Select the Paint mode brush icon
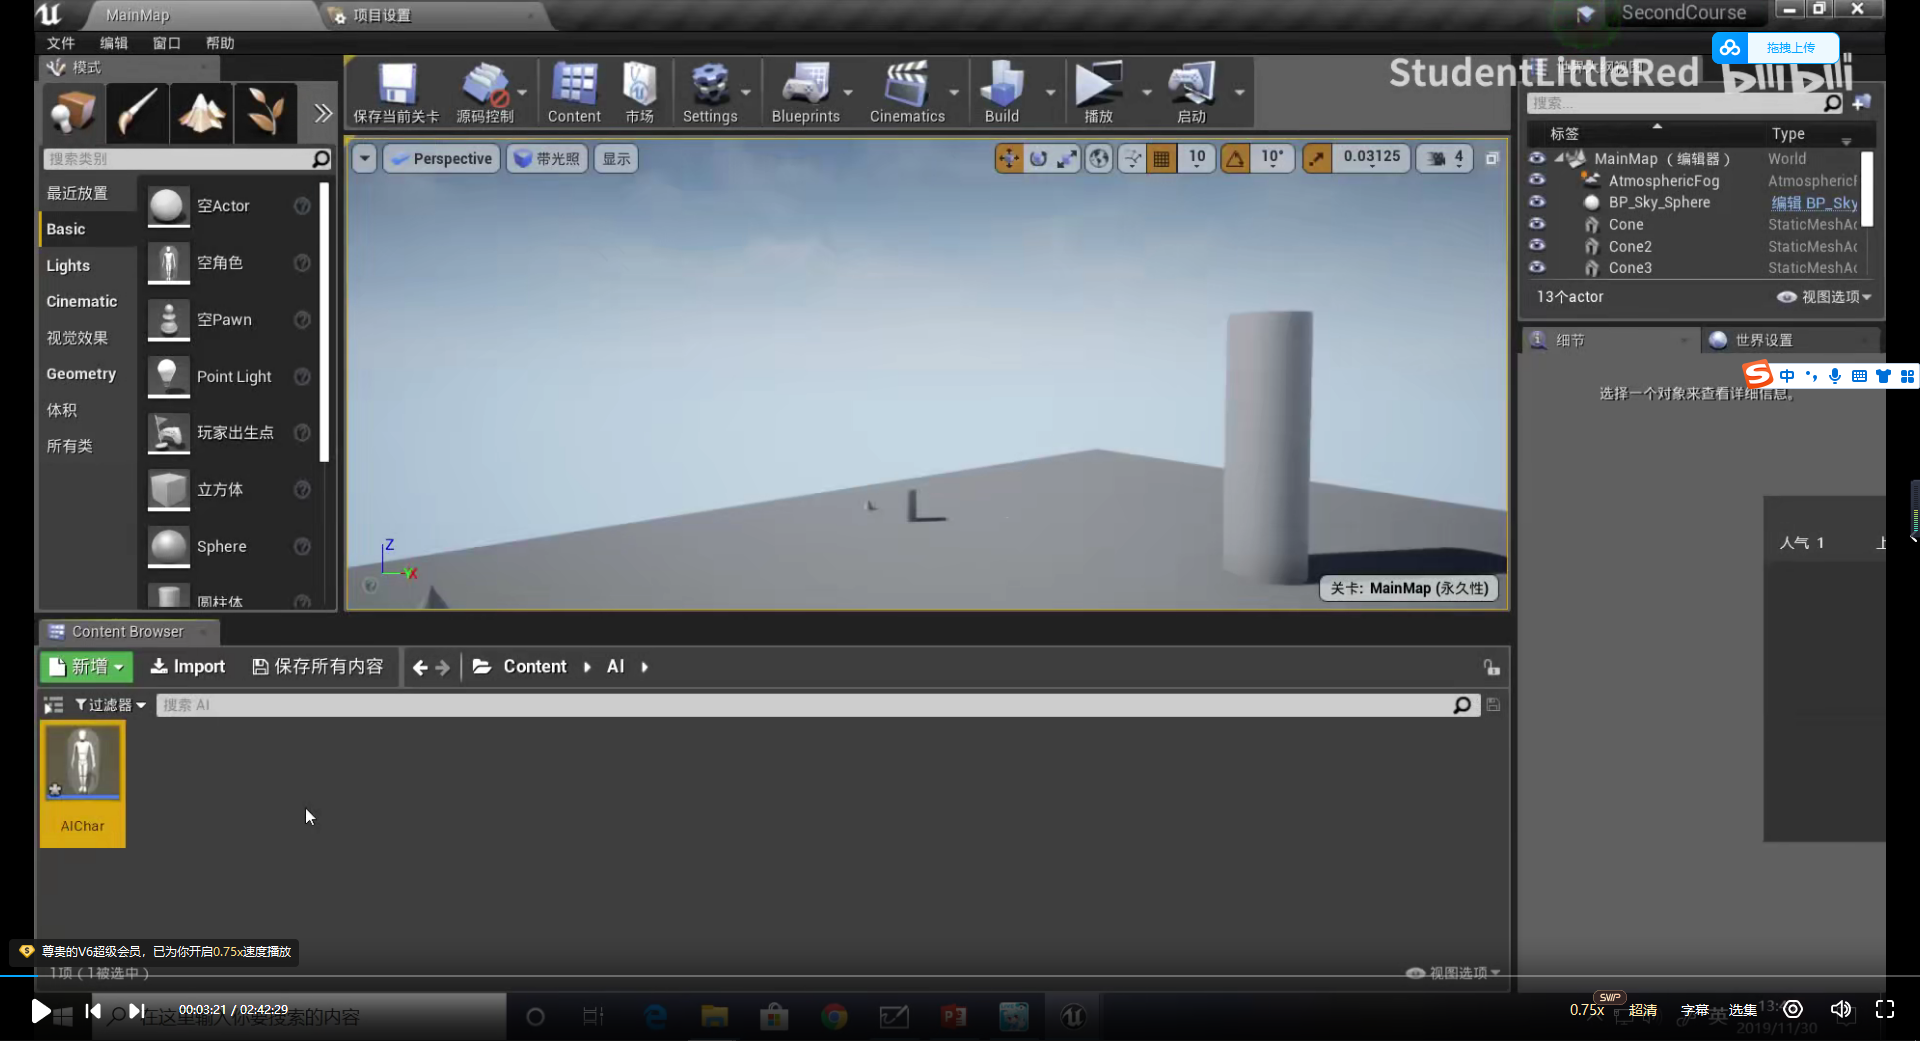The height and width of the screenshot is (1041, 1920). point(137,111)
